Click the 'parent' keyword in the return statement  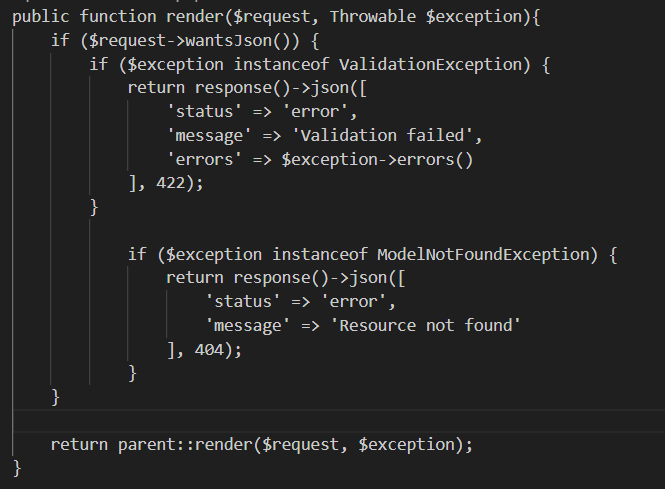coord(146,443)
